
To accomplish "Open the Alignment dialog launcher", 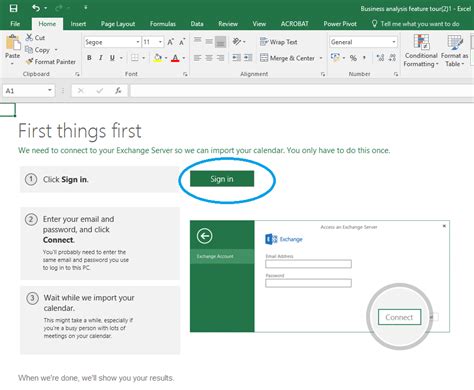I will point(323,74).
